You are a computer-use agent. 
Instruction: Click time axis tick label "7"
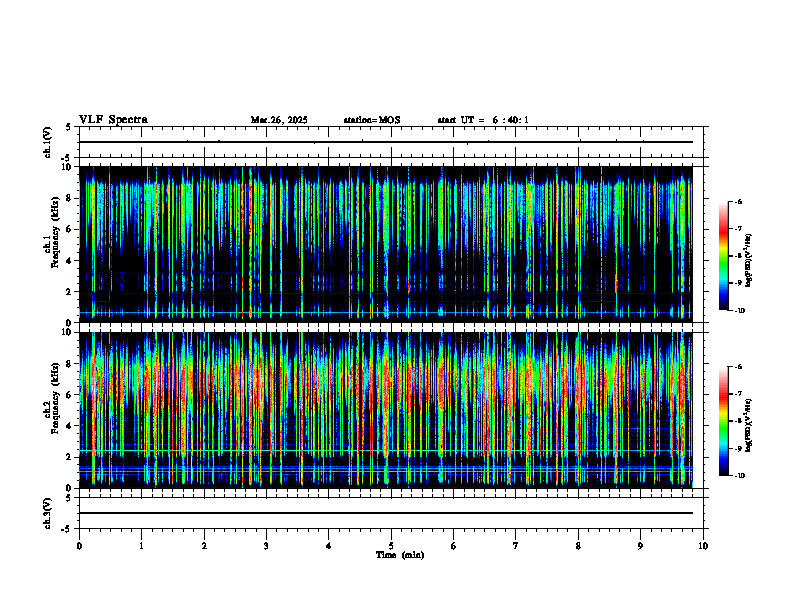(516, 546)
